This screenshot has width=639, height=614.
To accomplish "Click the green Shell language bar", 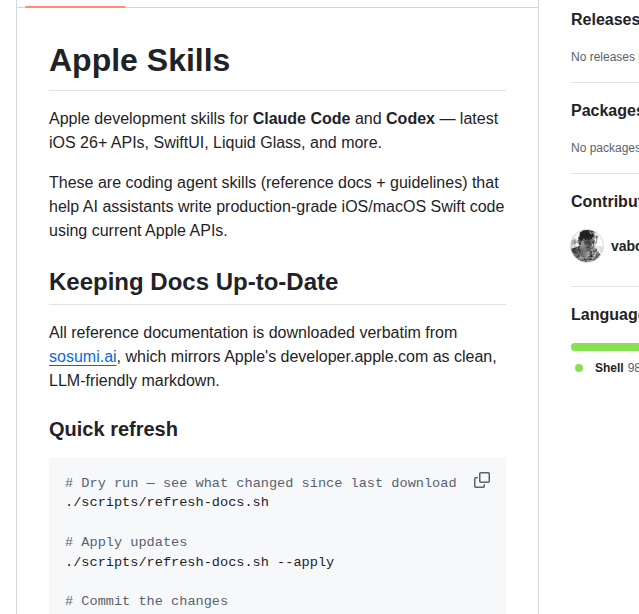I will pos(605,347).
